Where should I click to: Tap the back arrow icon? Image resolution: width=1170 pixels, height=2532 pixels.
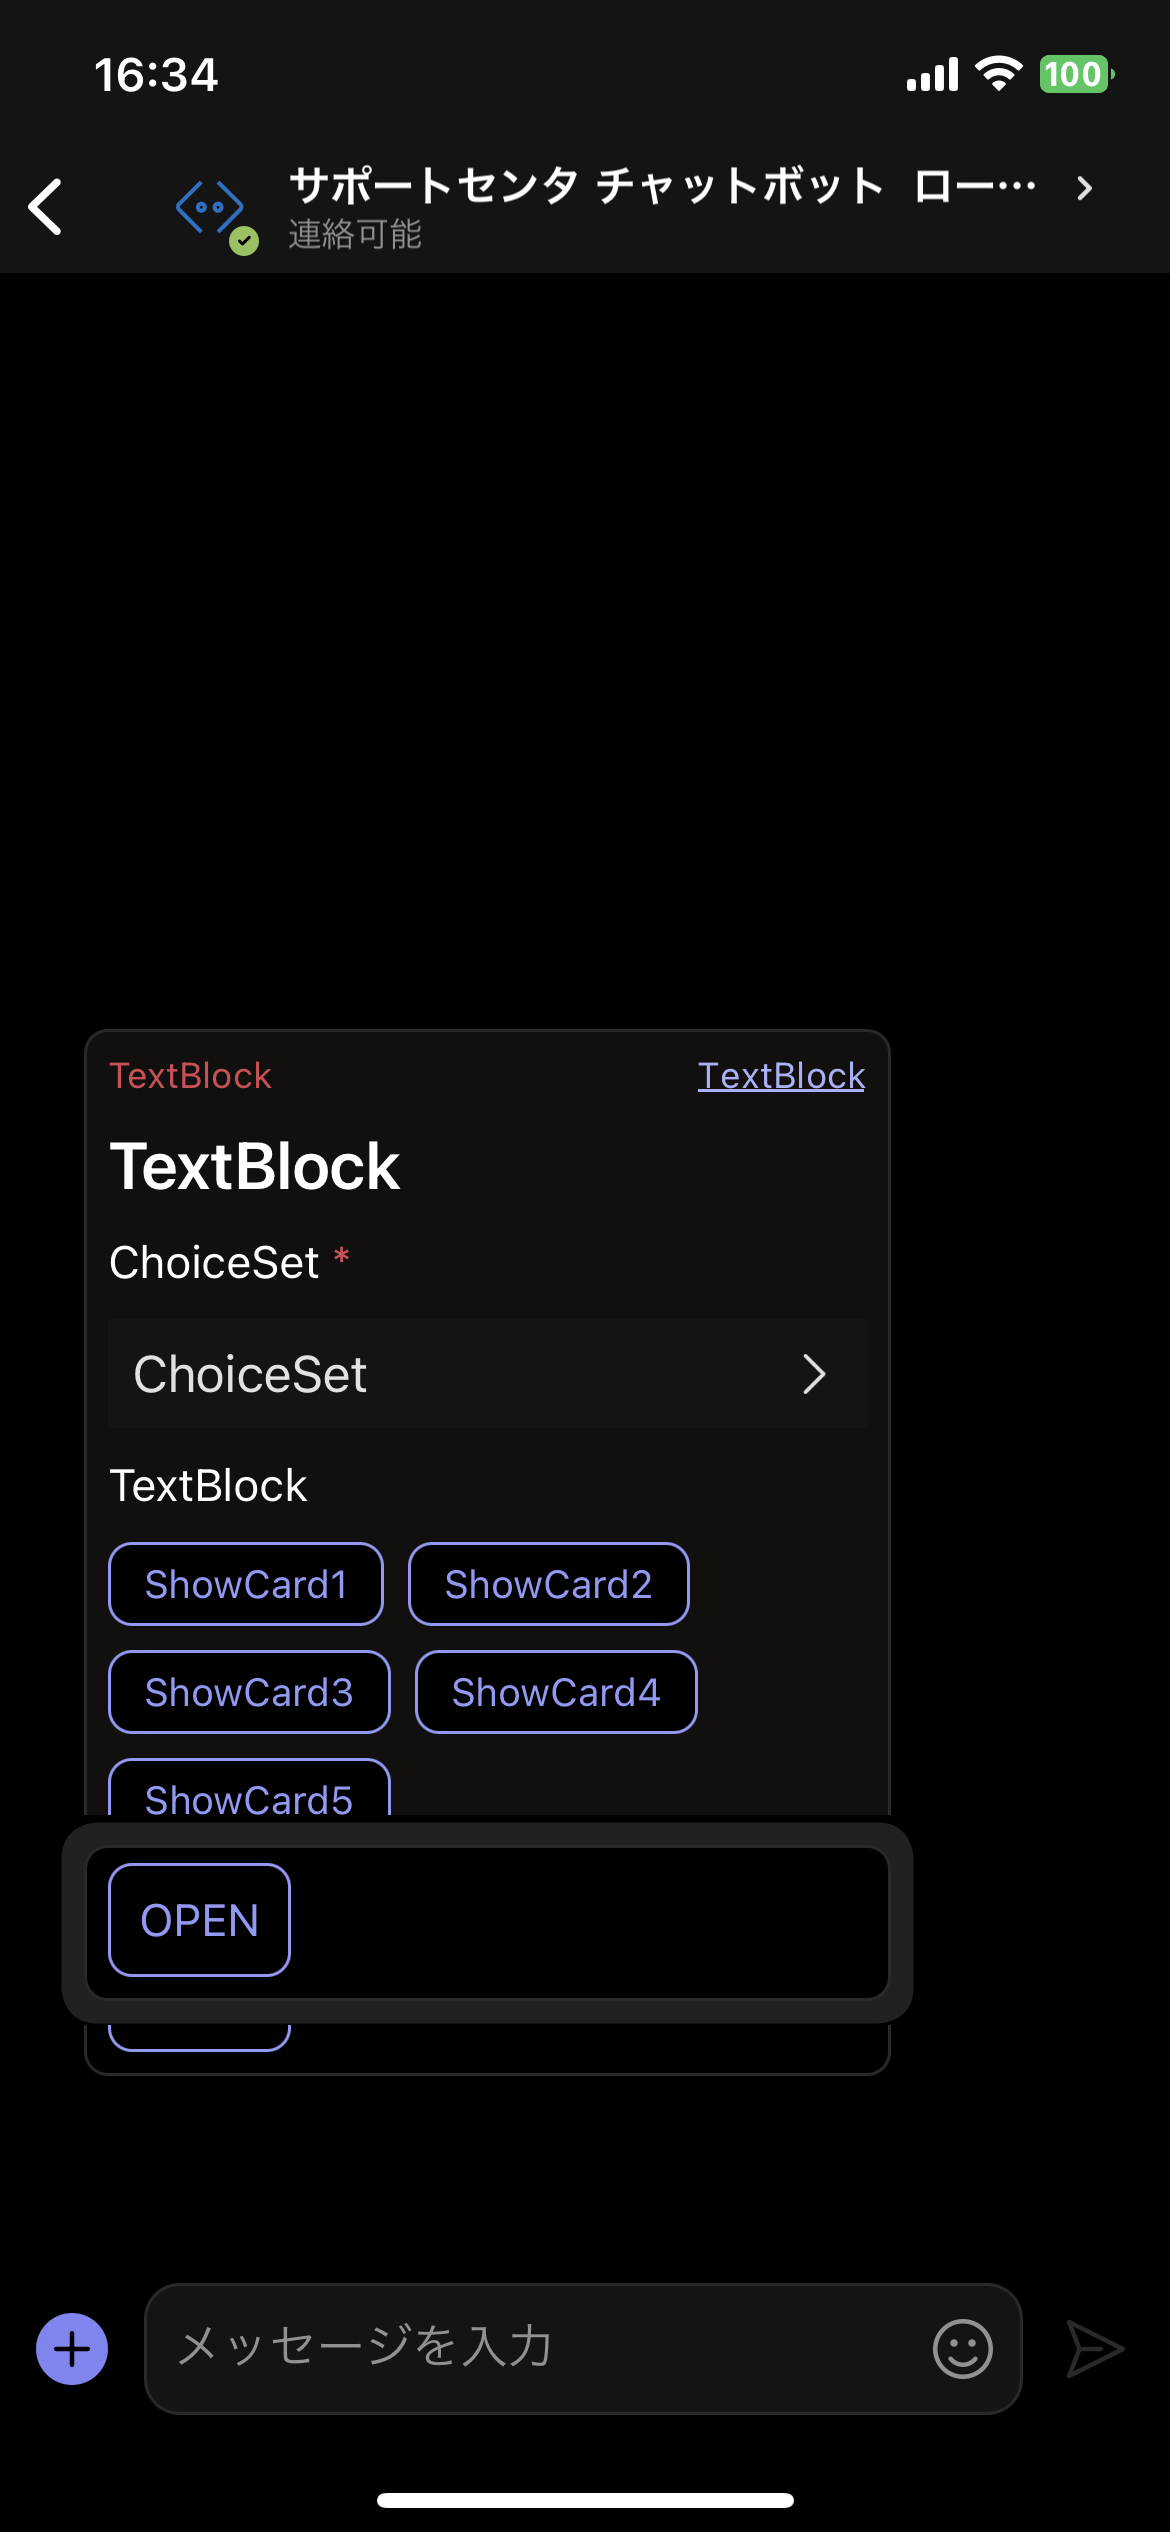(x=46, y=207)
